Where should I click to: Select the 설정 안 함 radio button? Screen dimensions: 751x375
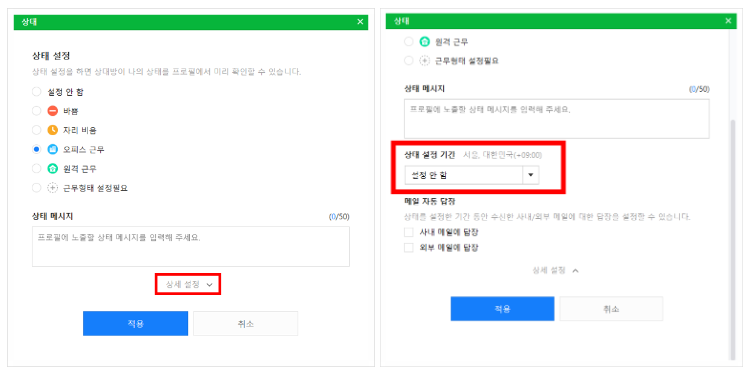36,92
